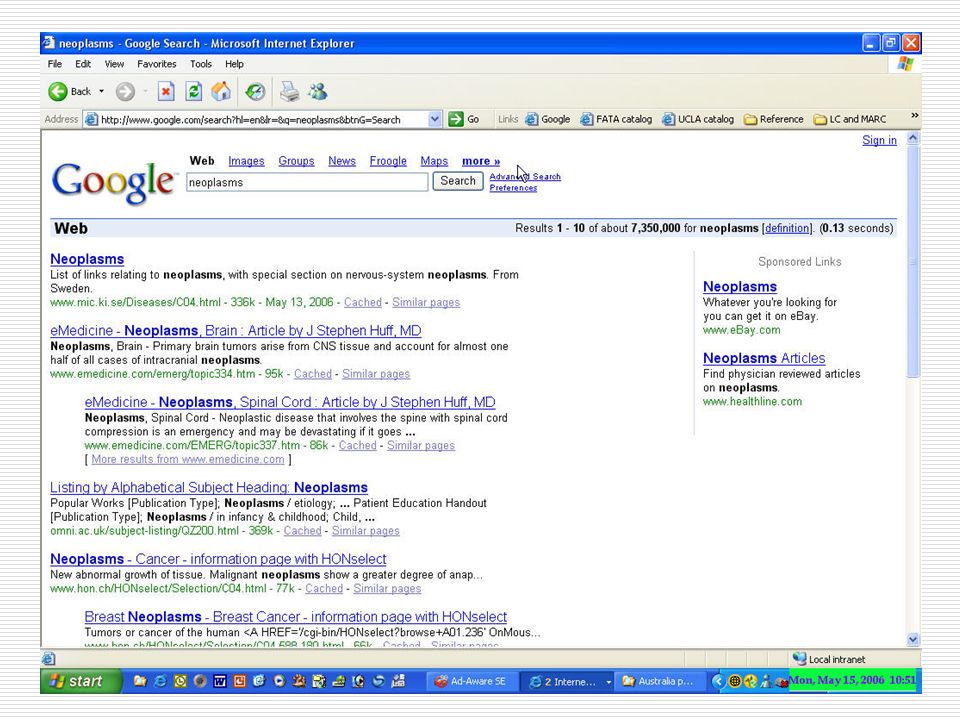Open More results from www.emedicine.com
Screen dimensions: 960x720
pyautogui.click(x=188, y=459)
